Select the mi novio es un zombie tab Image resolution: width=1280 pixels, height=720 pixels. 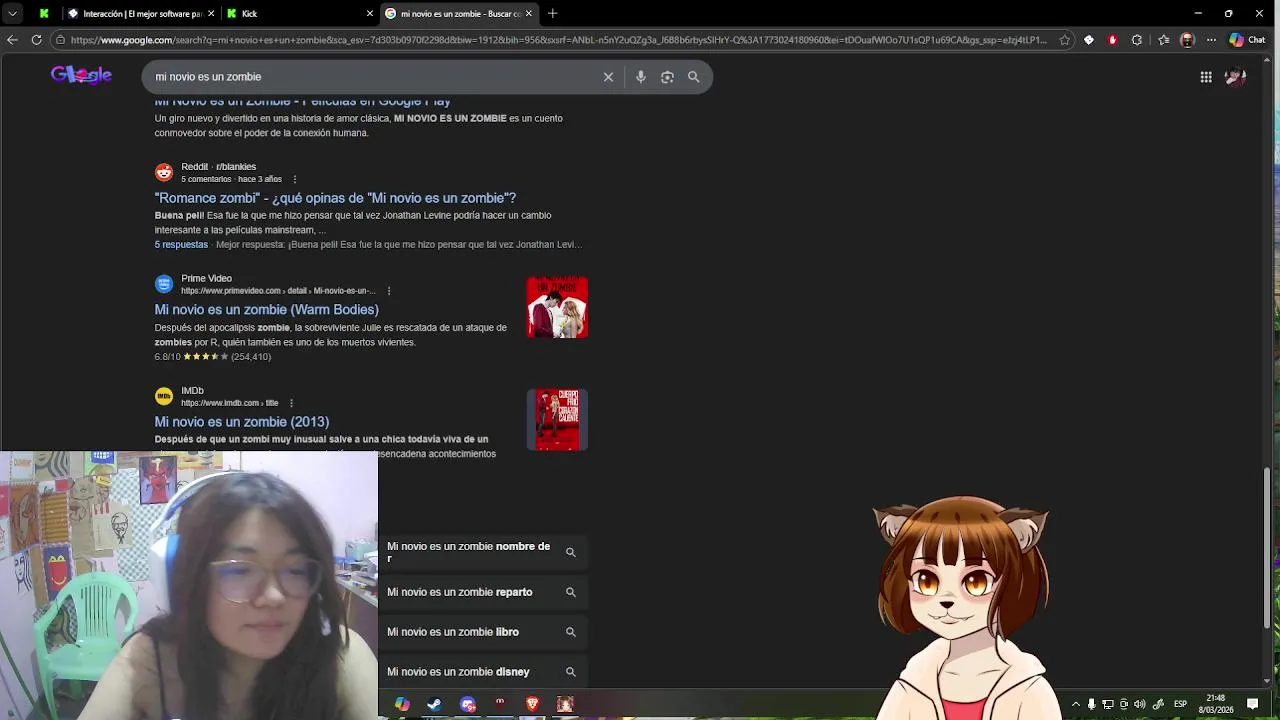tap(460, 14)
